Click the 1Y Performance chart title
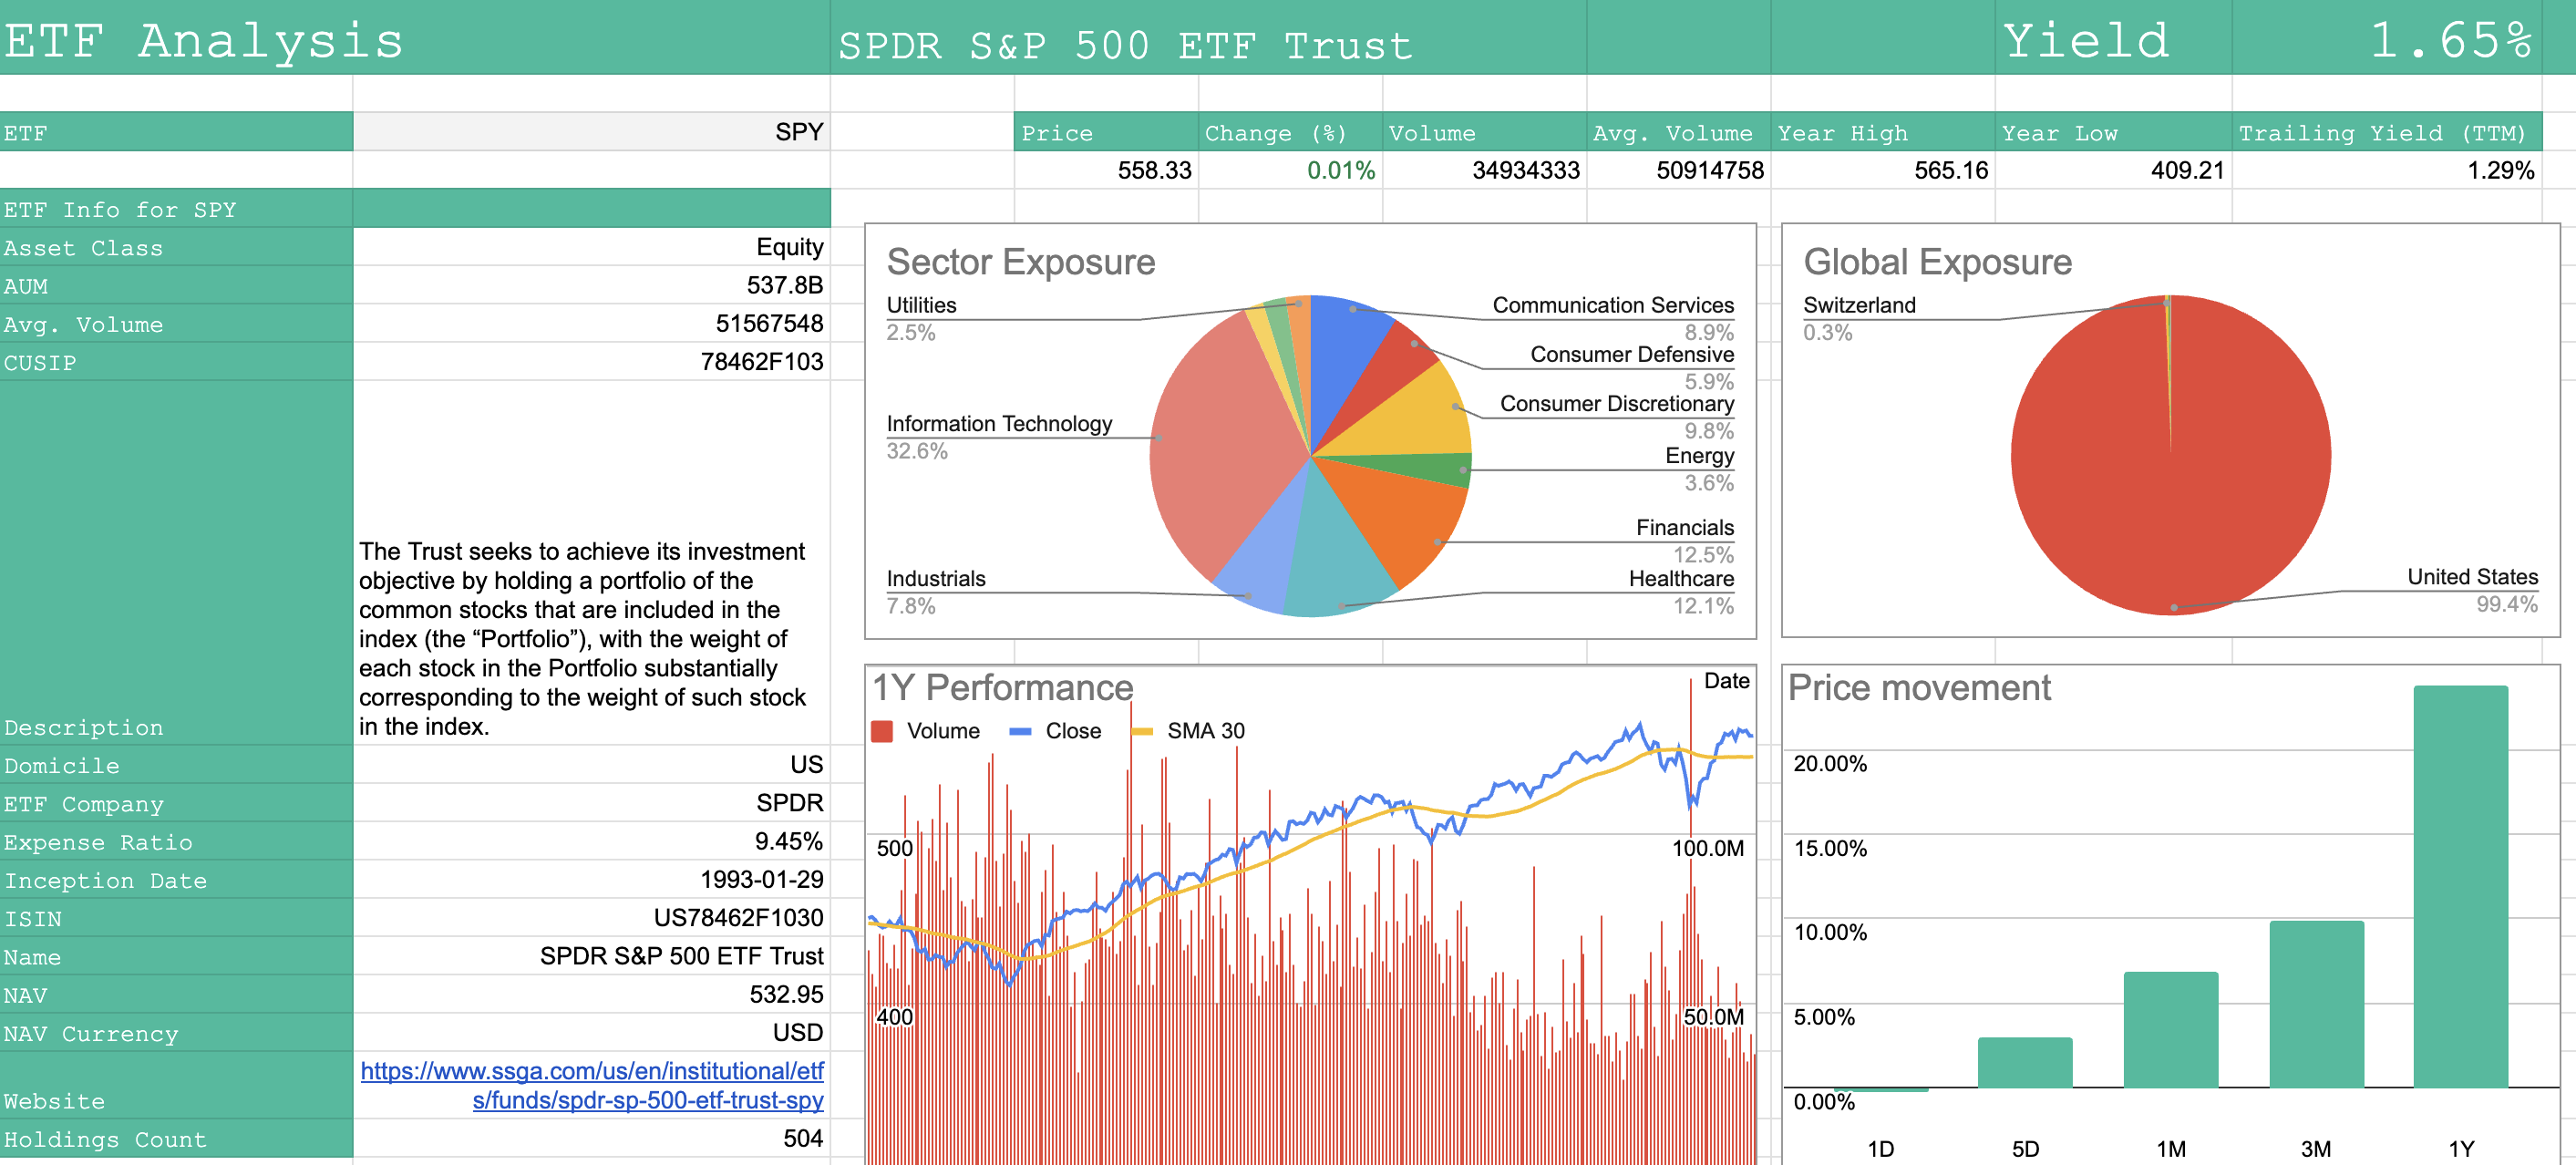The height and width of the screenshot is (1165, 2576). (1002, 688)
